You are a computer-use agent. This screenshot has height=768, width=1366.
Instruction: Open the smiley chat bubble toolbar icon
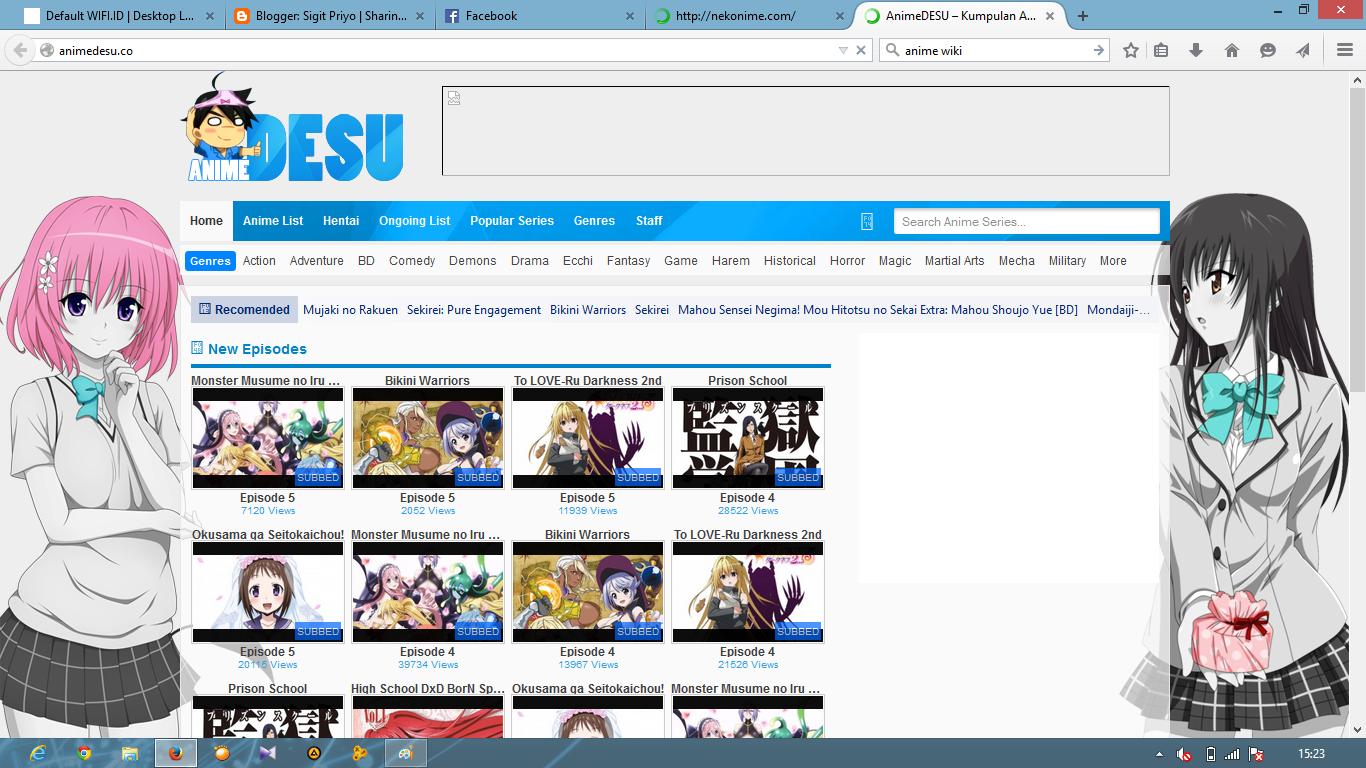(x=1268, y=50)
